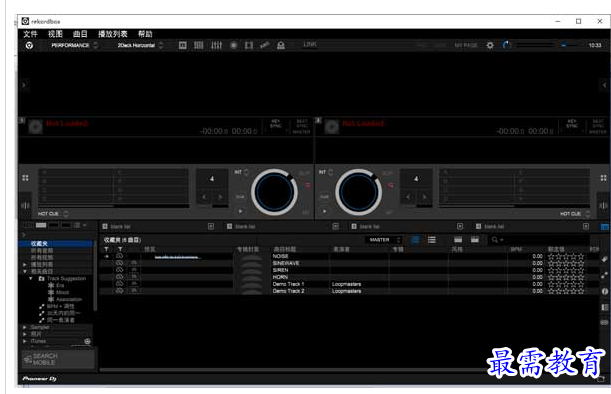
Task: Expand the iTunes tree node
Action: (25, 341)
